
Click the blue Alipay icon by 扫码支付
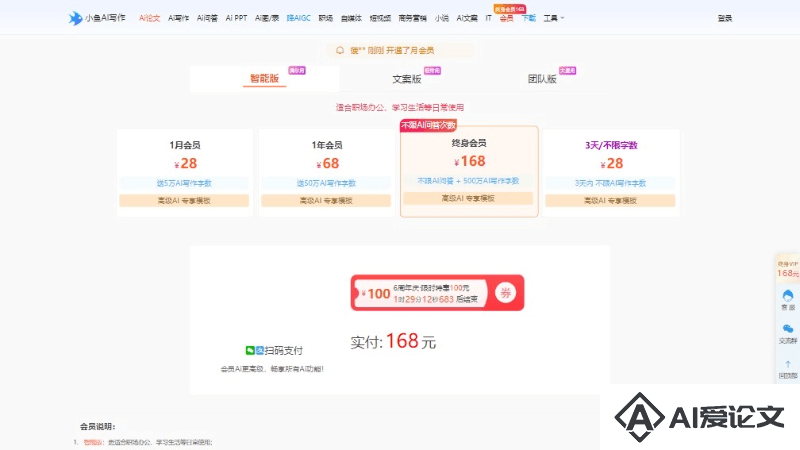[260, 350]
